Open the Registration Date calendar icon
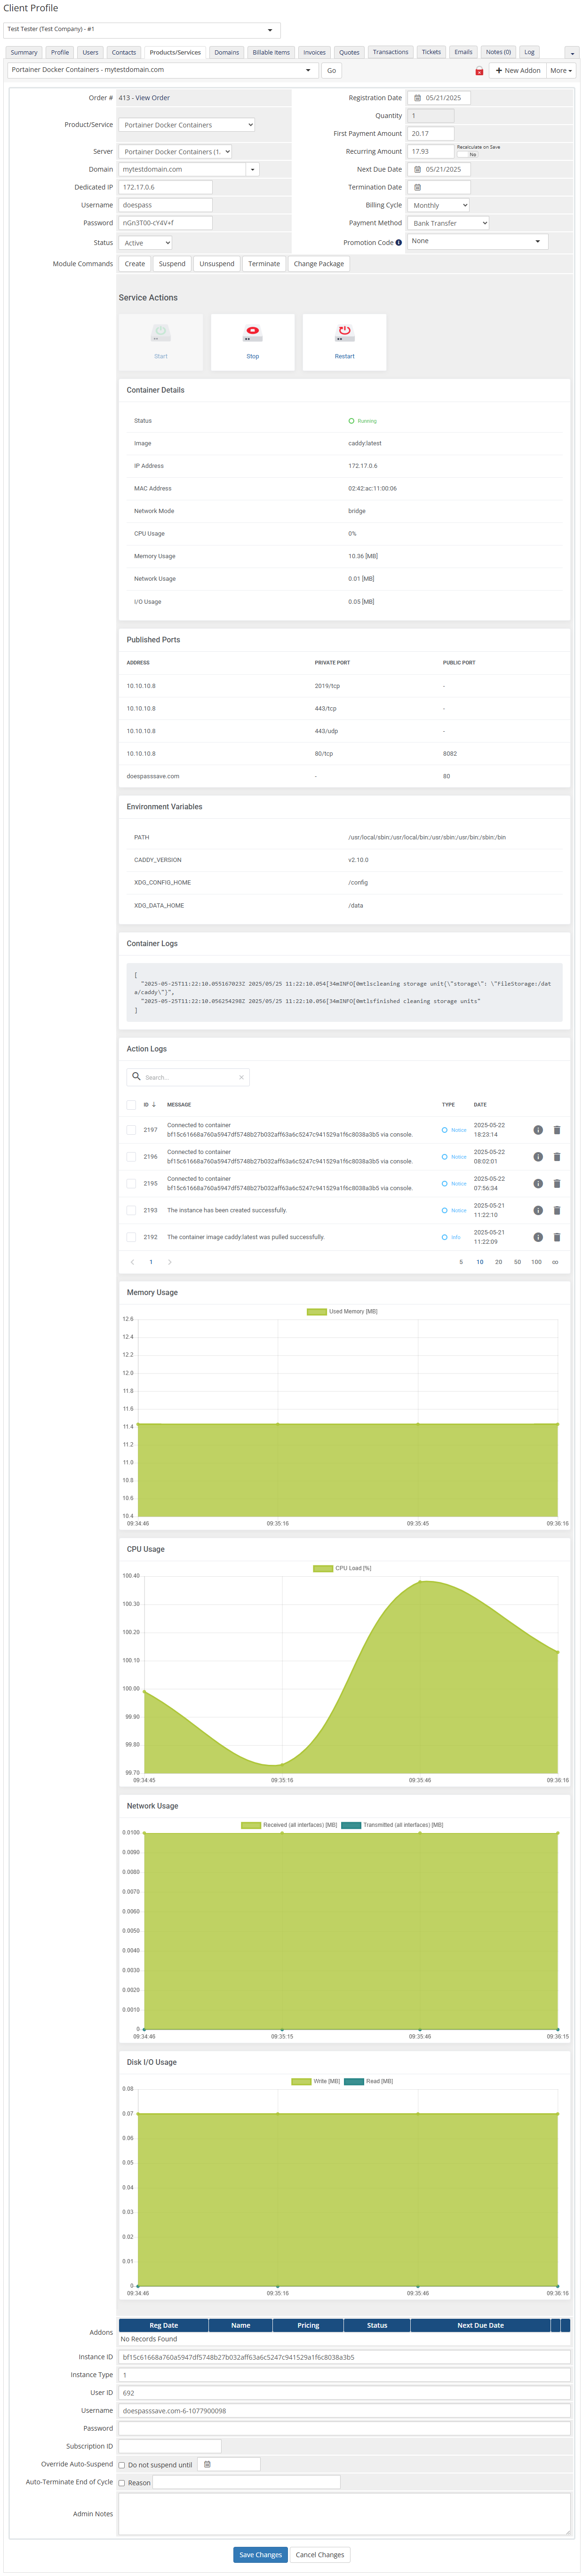Screen dimensions: 582x2576 coord(417,98)
